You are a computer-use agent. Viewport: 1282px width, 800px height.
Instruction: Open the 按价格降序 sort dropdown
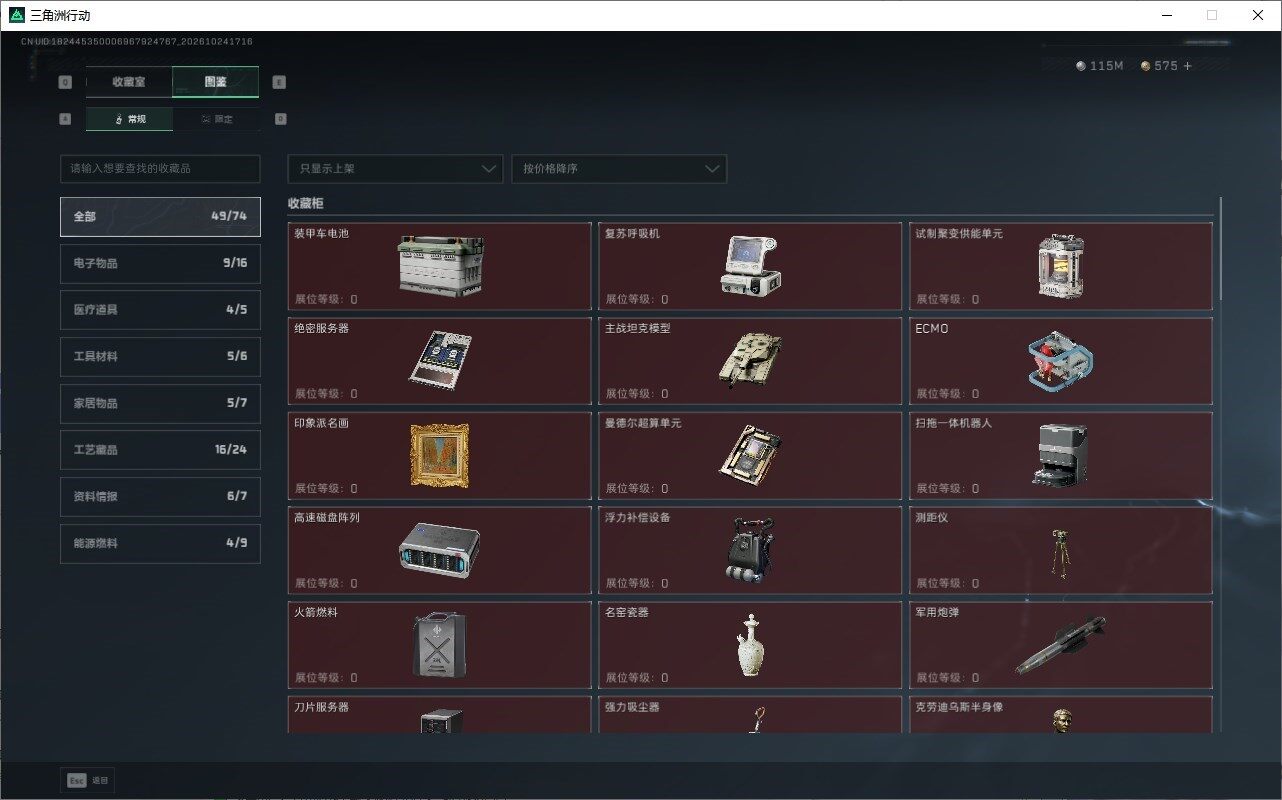coord(619,169)
